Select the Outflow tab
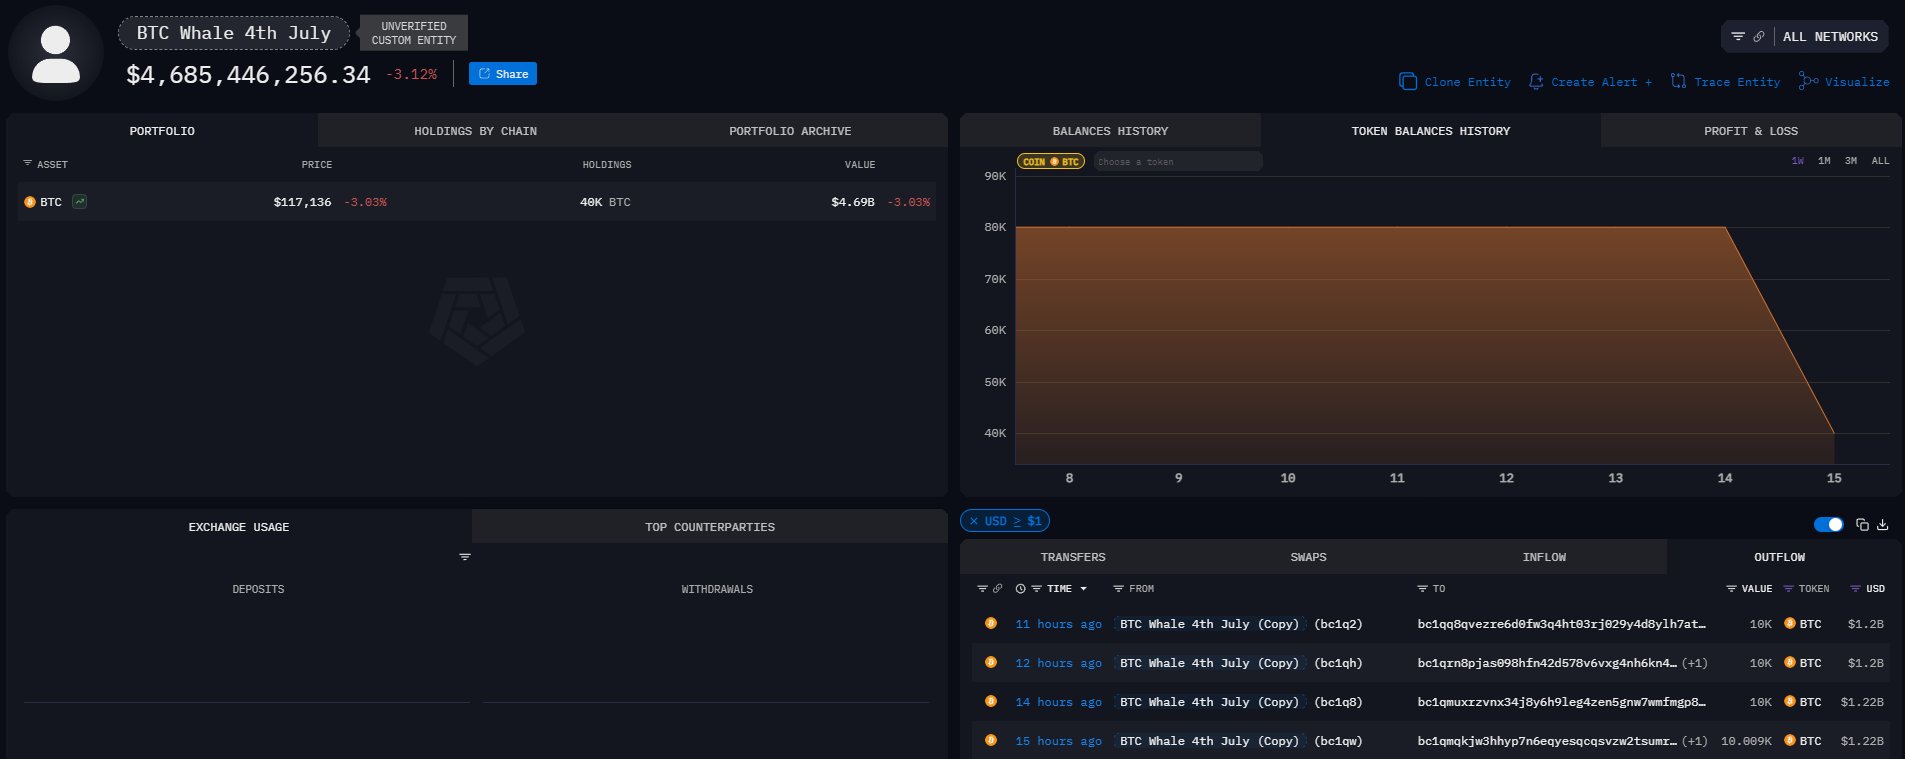 tap(1779, 557)
